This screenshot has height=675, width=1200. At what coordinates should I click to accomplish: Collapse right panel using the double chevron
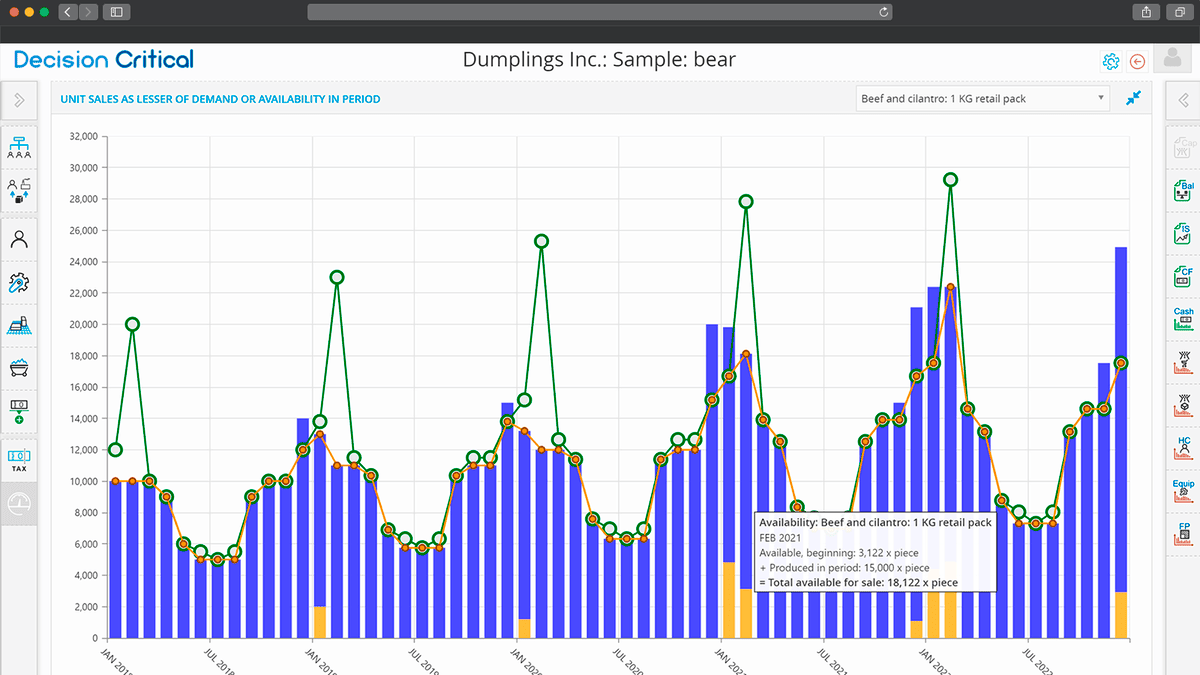pos(1183,99)
